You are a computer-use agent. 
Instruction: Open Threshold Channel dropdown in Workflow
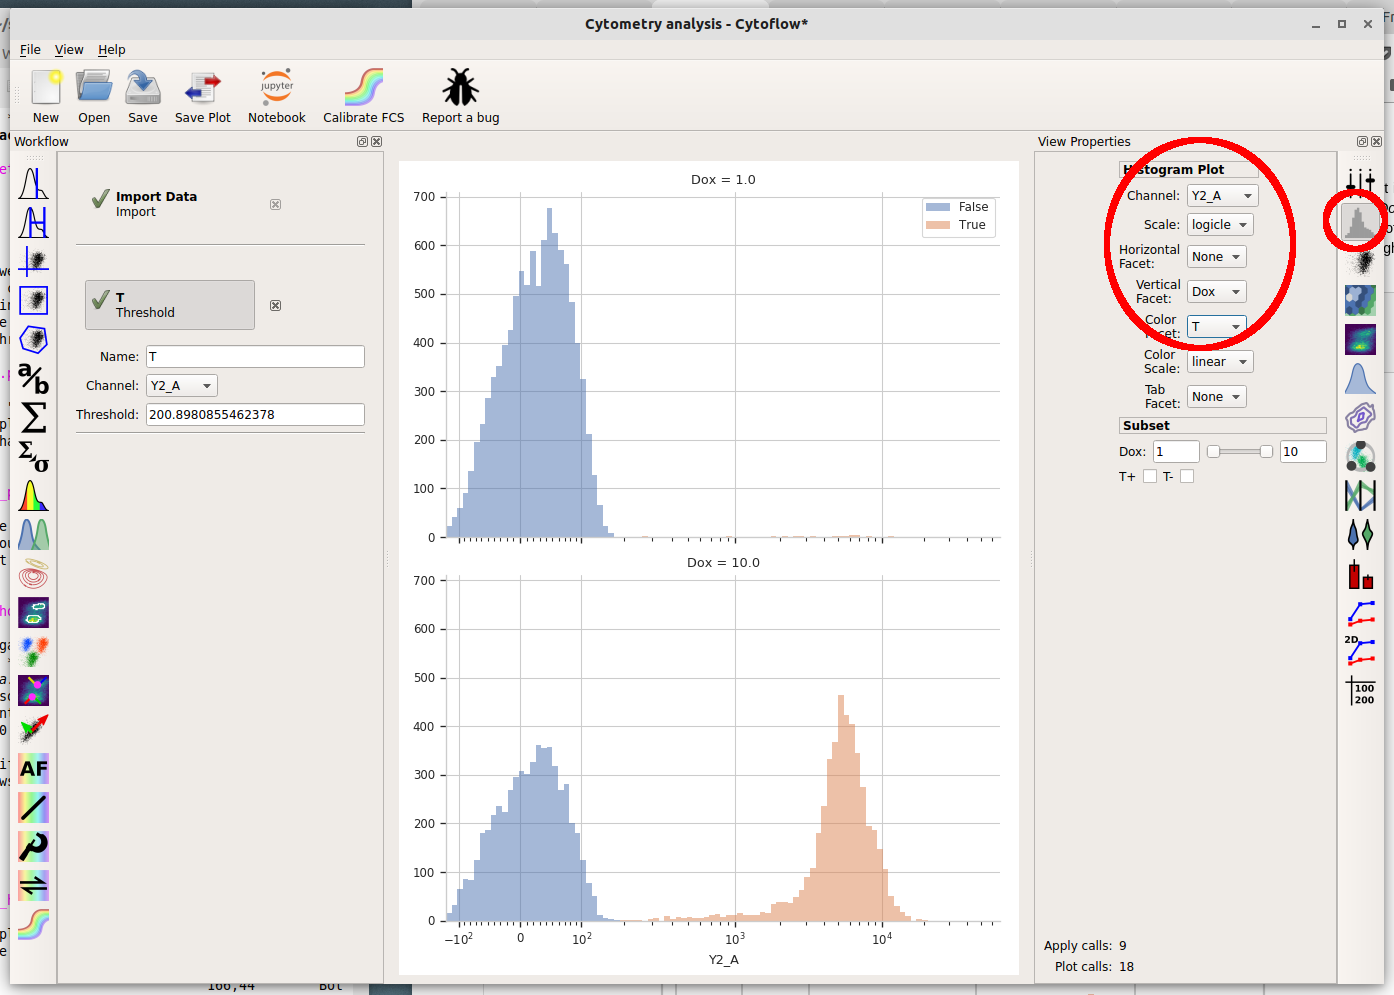pos(181,386)
